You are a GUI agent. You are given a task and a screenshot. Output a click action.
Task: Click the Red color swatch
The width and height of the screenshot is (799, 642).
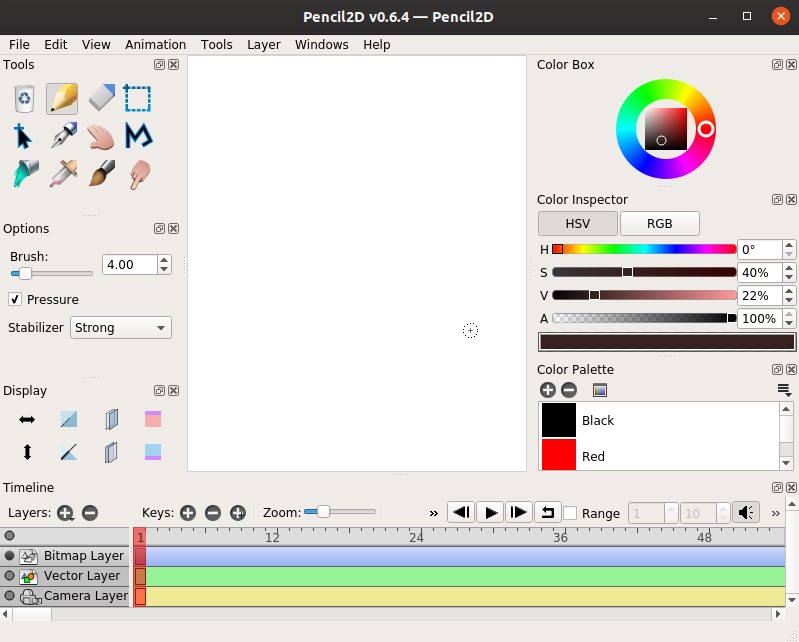pyautogui.click(x=559, y=455)
